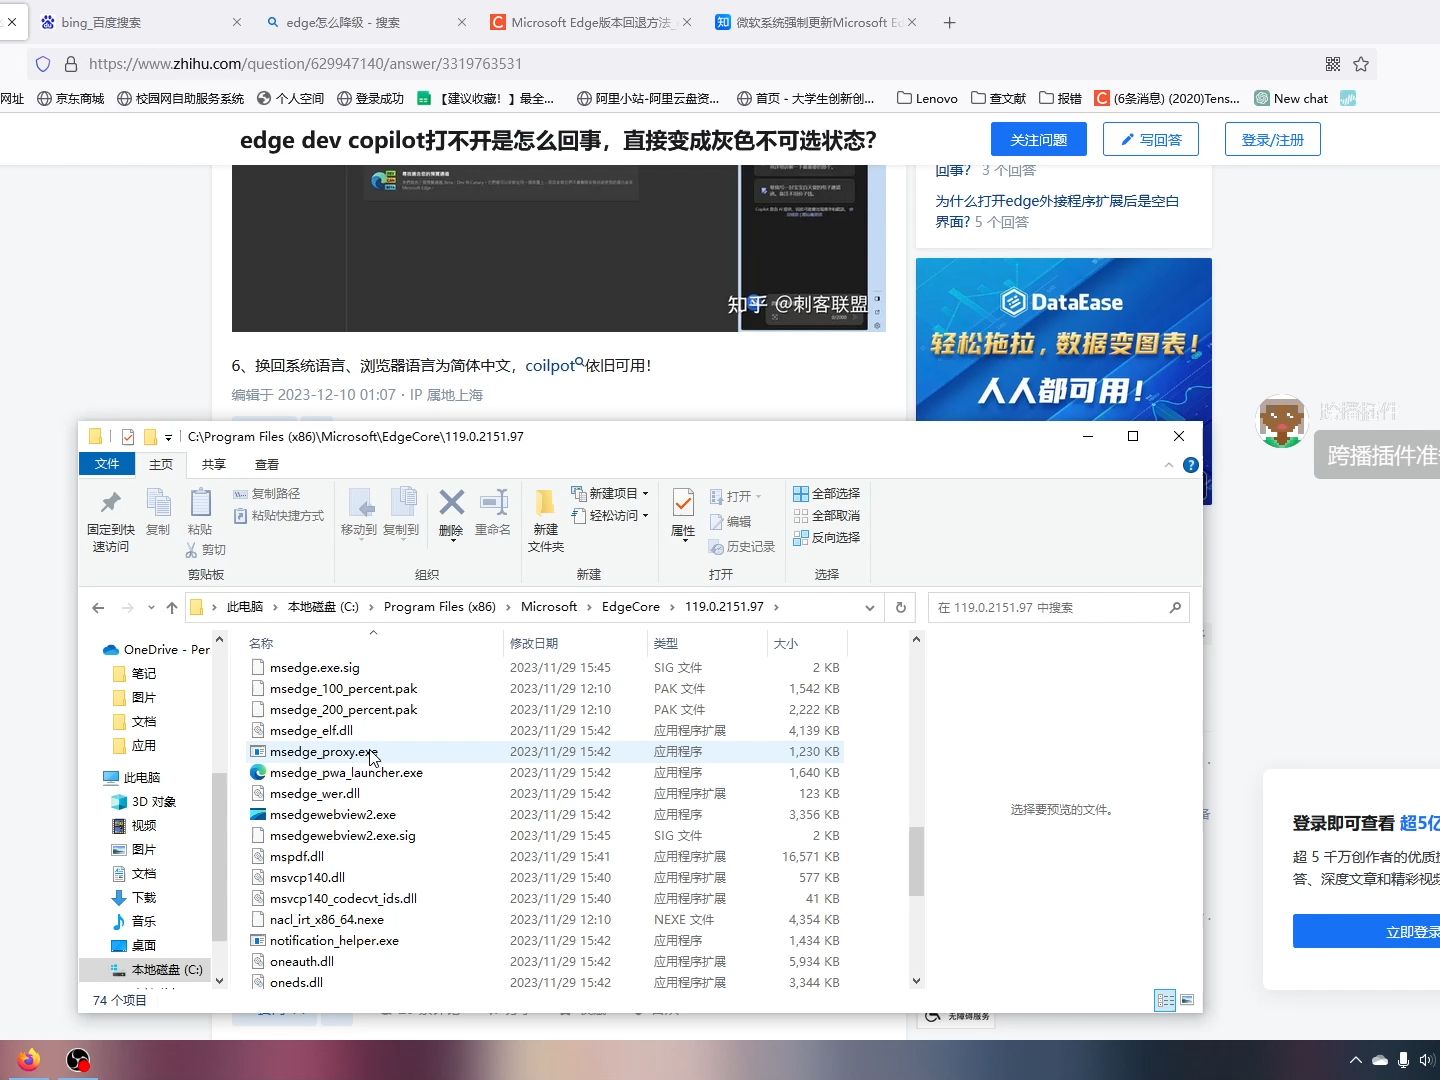Open the New item (新建项目) dropdown
This screenshot has width=1440, height=1080.
(610, 494)
